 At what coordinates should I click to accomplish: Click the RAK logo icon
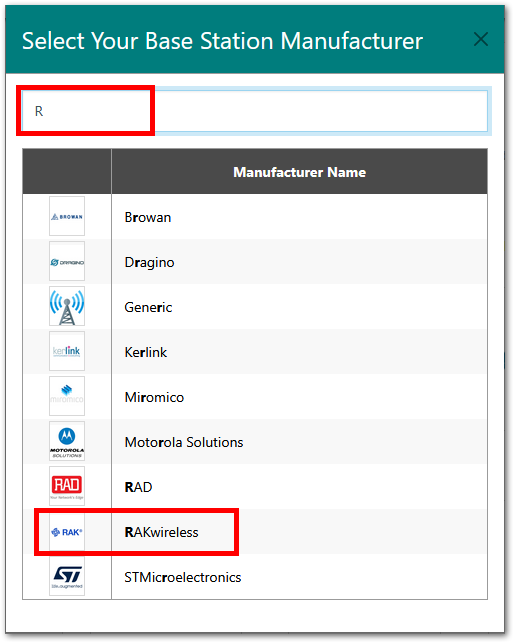pyautogui.click(x=67, y=532)
